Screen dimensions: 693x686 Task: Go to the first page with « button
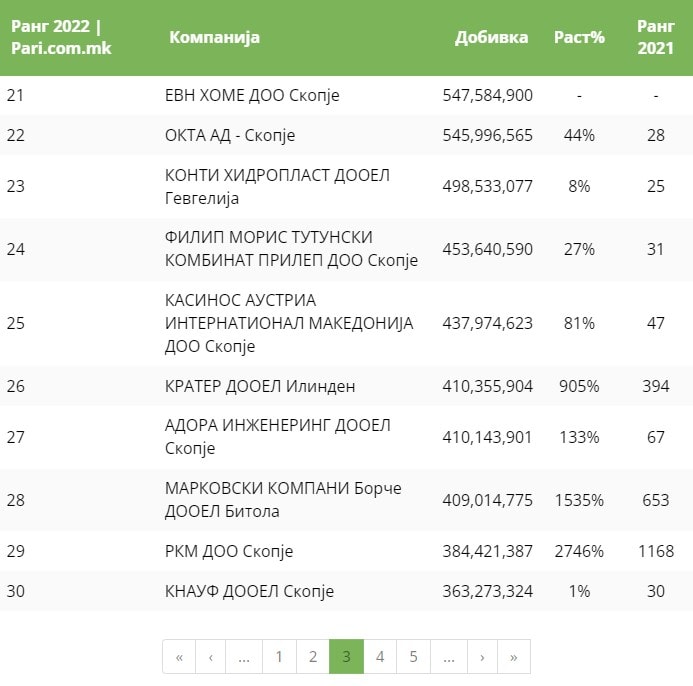point(179,657)
